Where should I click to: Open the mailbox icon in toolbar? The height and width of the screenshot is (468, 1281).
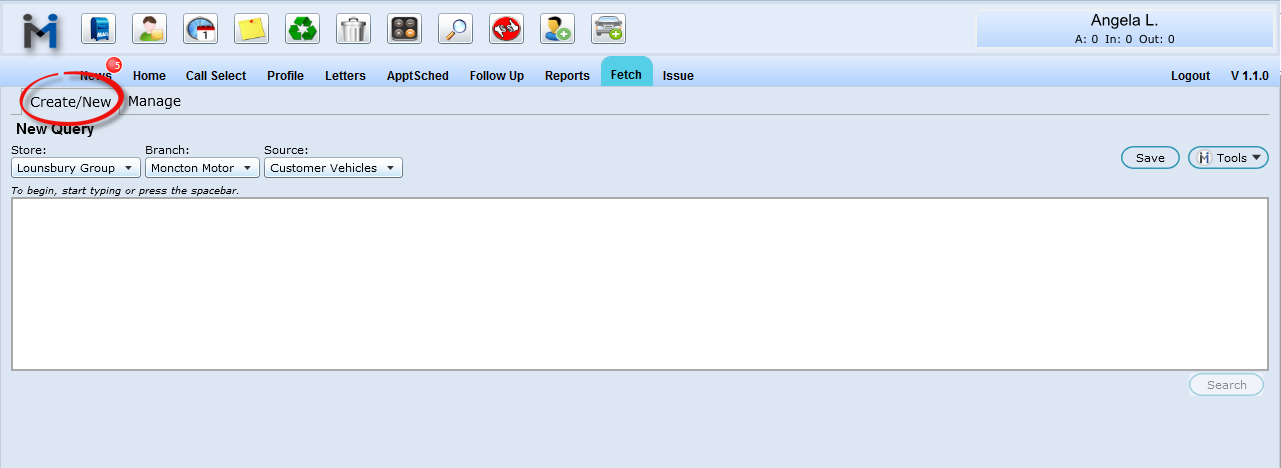coord(98,29)
